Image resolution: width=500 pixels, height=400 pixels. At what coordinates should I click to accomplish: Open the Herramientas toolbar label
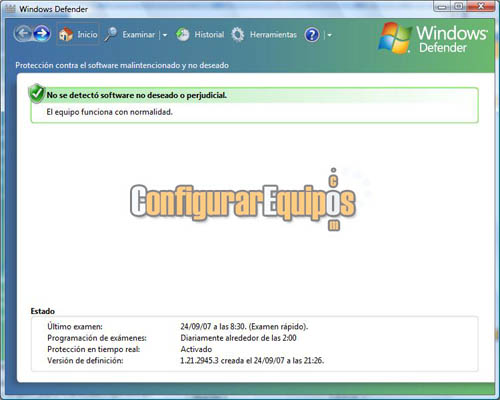(273, 34)
